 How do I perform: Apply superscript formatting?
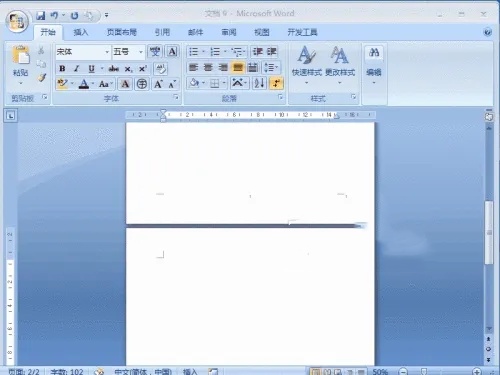pos(143,69)
